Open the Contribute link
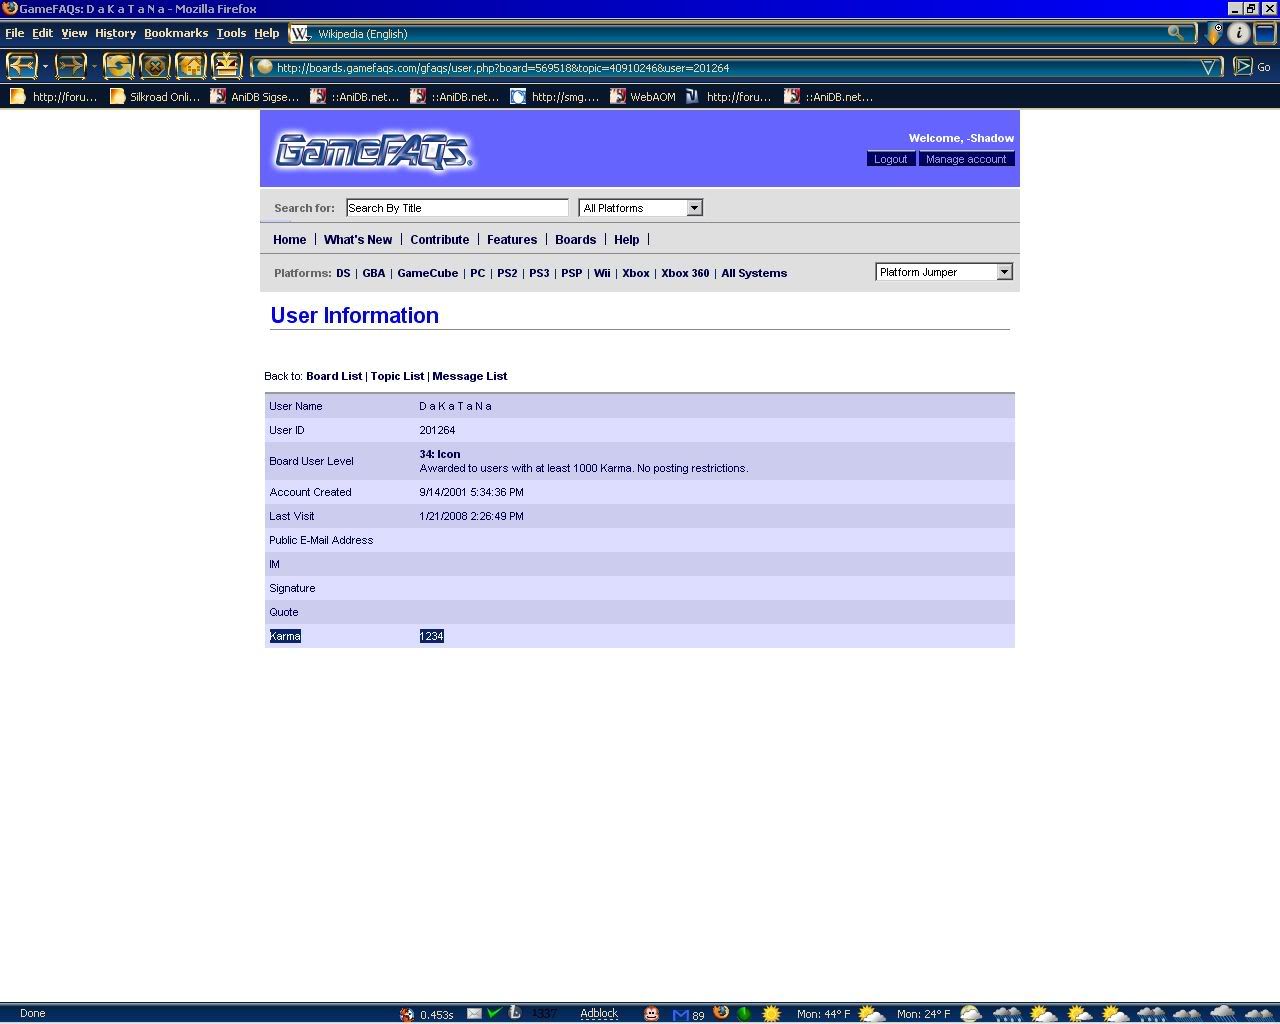Viewport: 1280px width, 1024px height. coord(440,240)
